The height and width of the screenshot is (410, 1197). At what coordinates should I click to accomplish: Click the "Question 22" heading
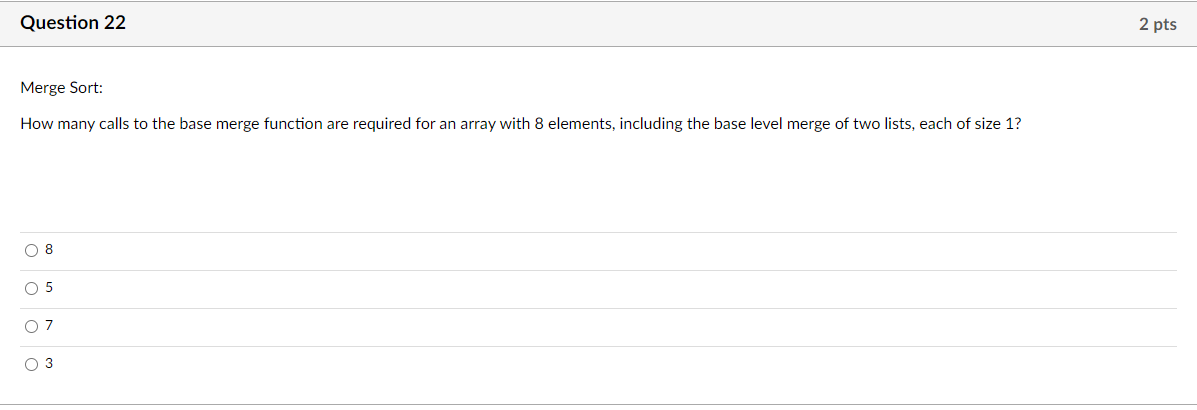tap(73, 24)
